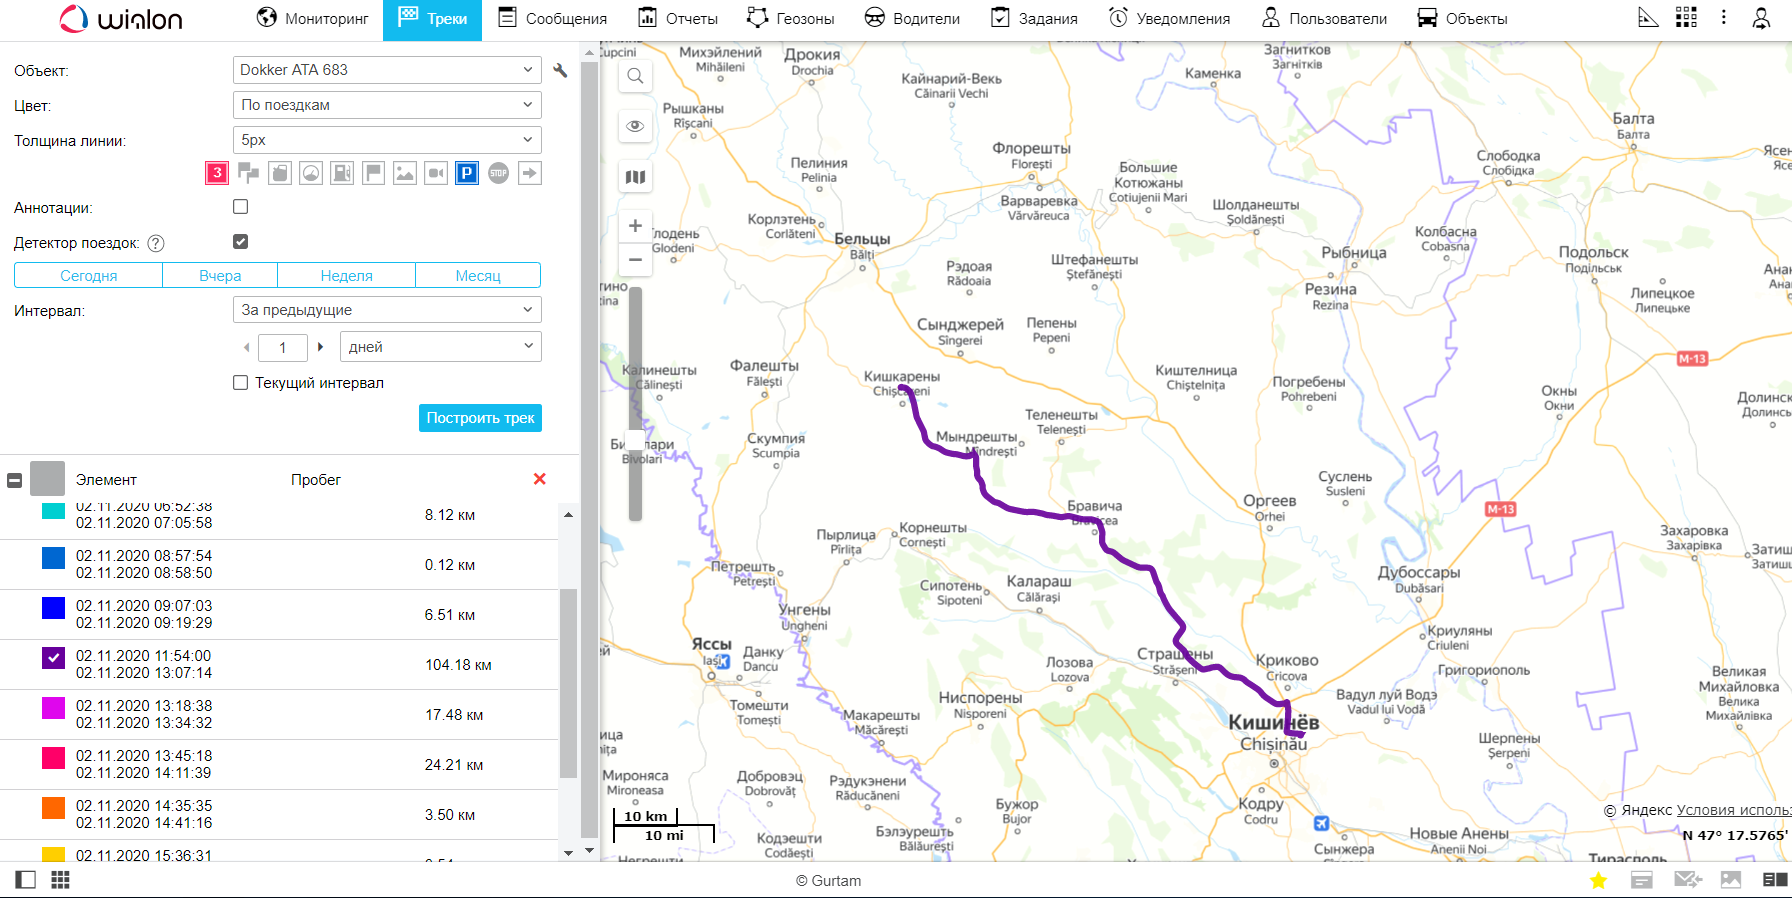Toggle the fuel filling station marker icon
Image resolution: width=1792 pixels, height=898 pixels.
click(x=342, y=173)
